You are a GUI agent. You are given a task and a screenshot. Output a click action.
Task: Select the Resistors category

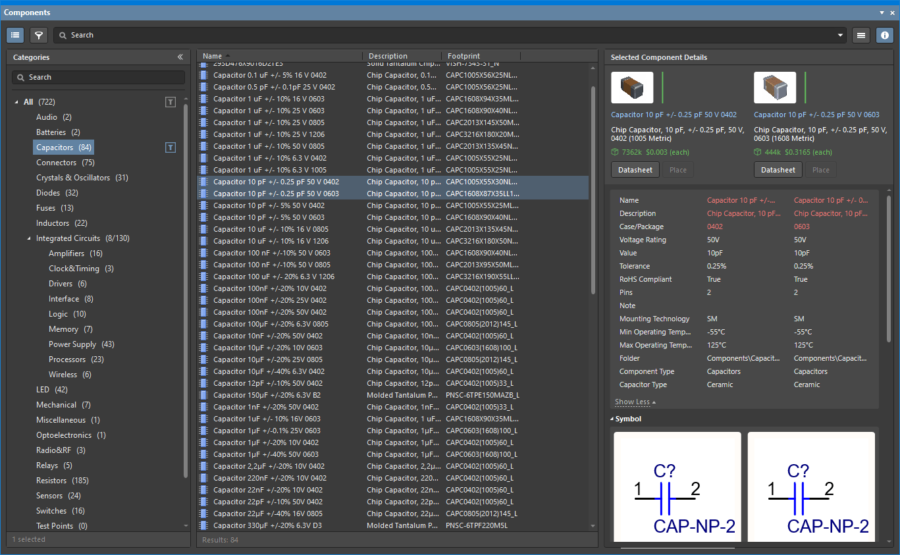pos(52,480)
